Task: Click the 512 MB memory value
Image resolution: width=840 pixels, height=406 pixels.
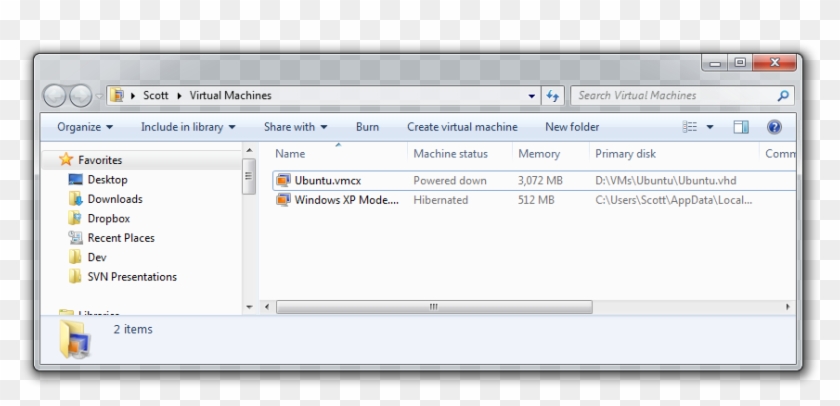Action: 536,200
